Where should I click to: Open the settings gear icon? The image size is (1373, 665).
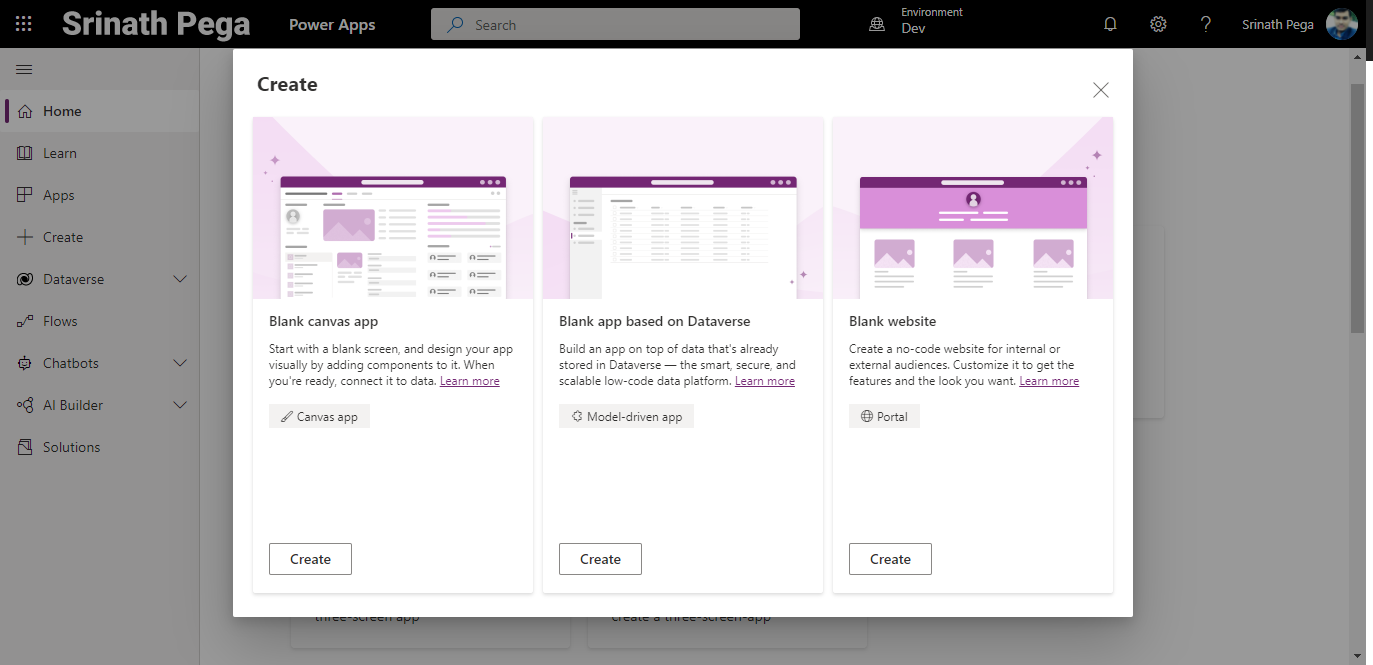tap(1158, 24)
